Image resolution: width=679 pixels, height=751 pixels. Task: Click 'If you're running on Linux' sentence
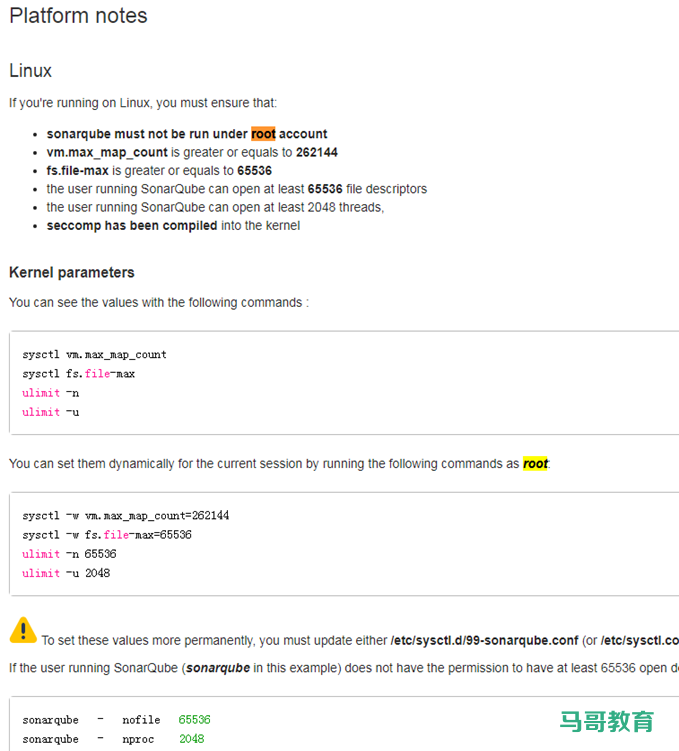(x=143, y=103)
